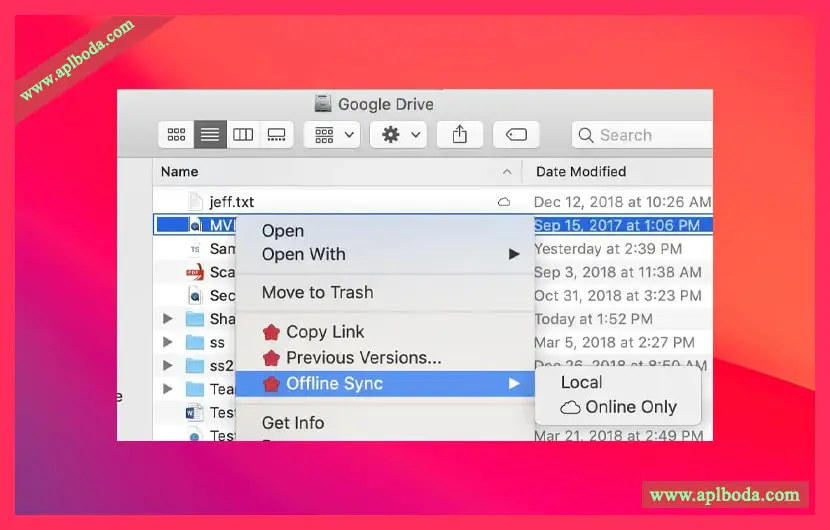The height and width of the screenshot is (530, 830).
Task: Click the Name column header
Action: tap(337, 172)
